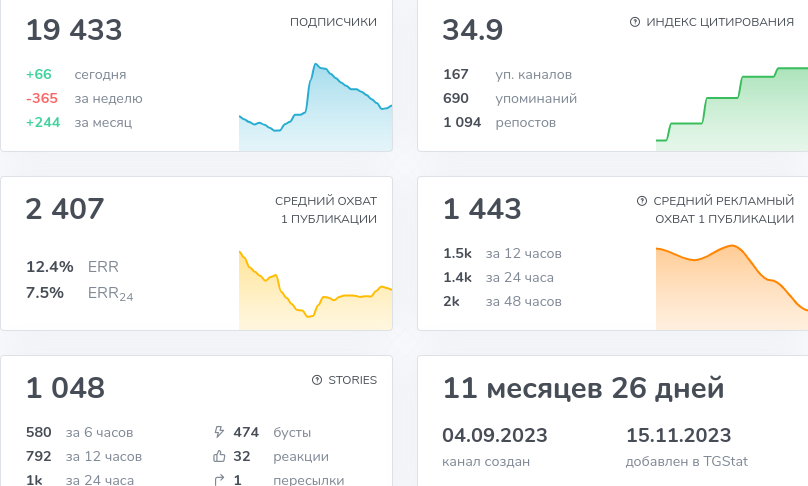Click the thumbs-up reactions icon
The width and height of the screenshot is (808, 486).
(219, 456)
